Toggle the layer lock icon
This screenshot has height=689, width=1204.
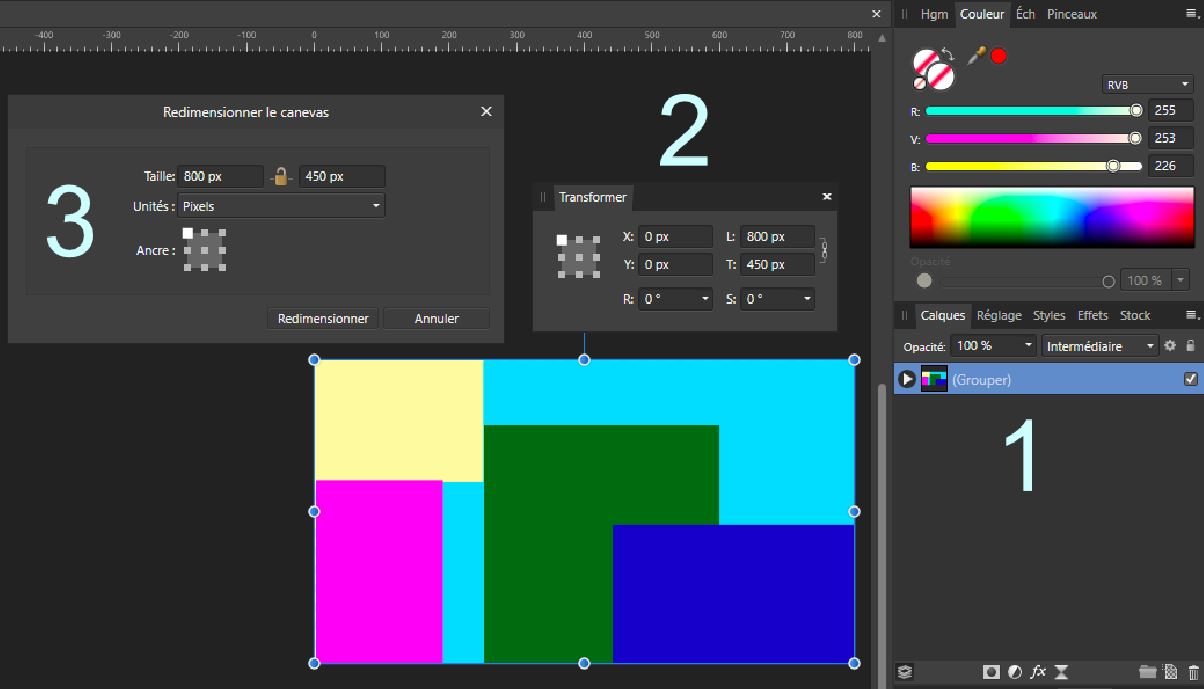click(1190, 346)
